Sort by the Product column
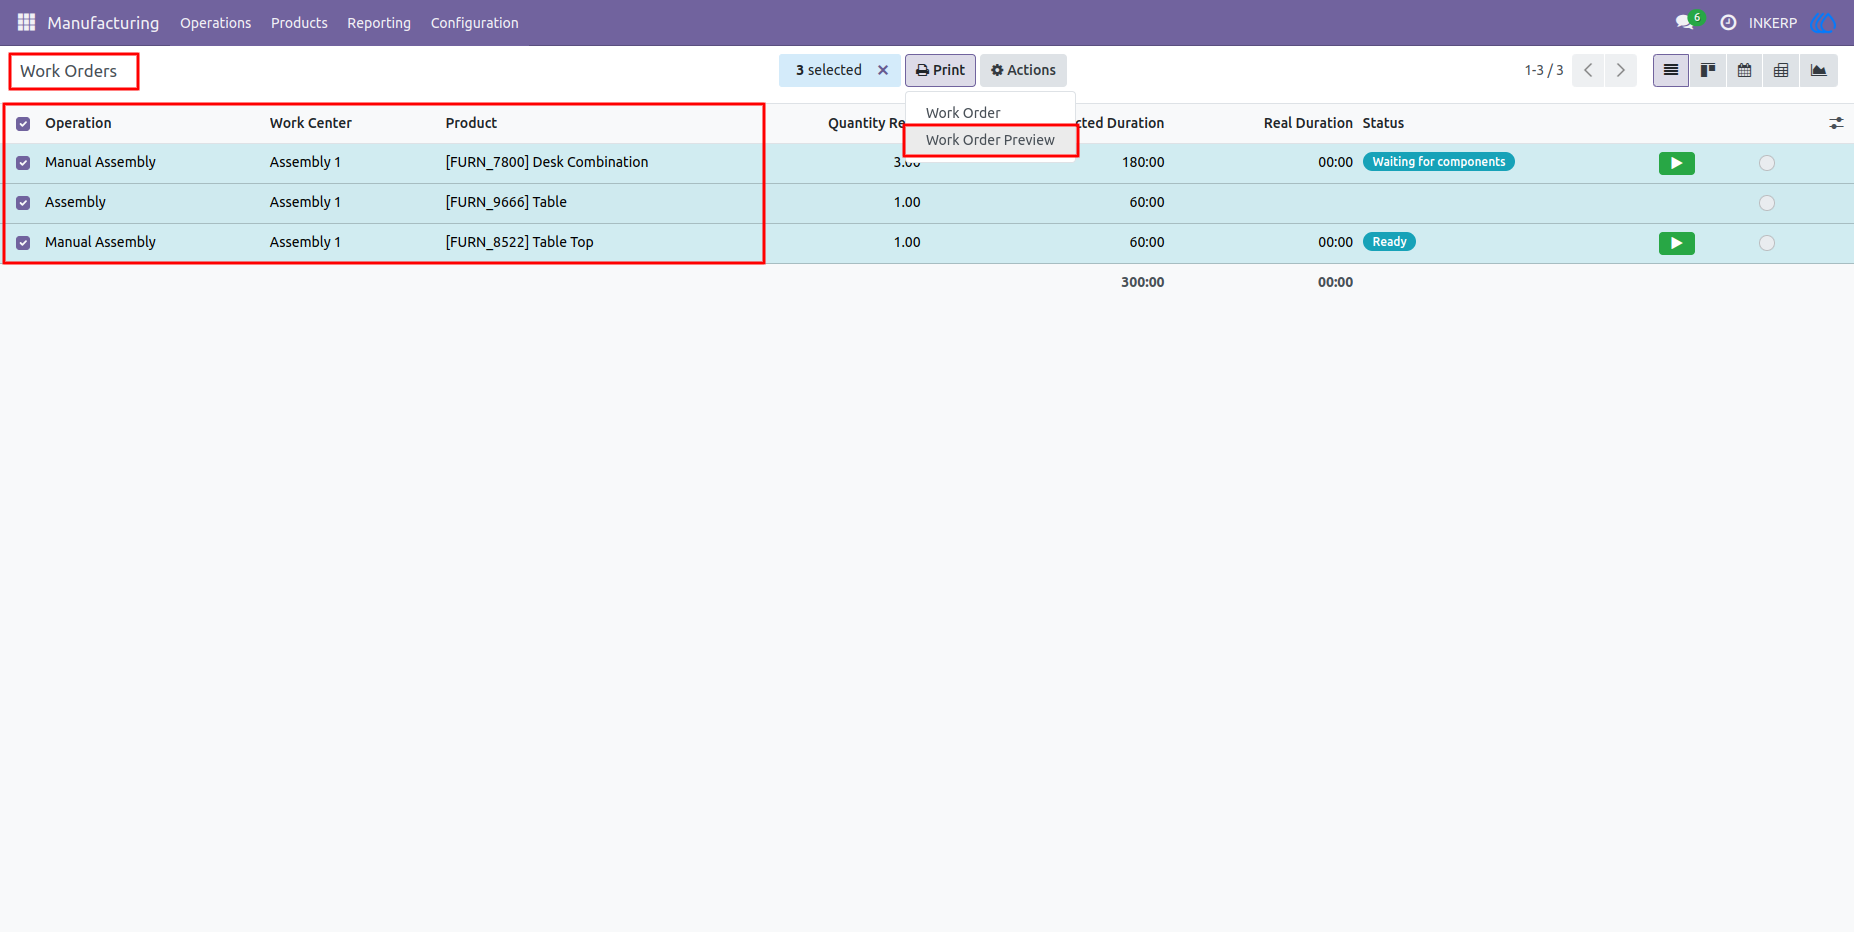Image resolution: width=1854 pixels, height=932 pixels. tap(471, 123)
